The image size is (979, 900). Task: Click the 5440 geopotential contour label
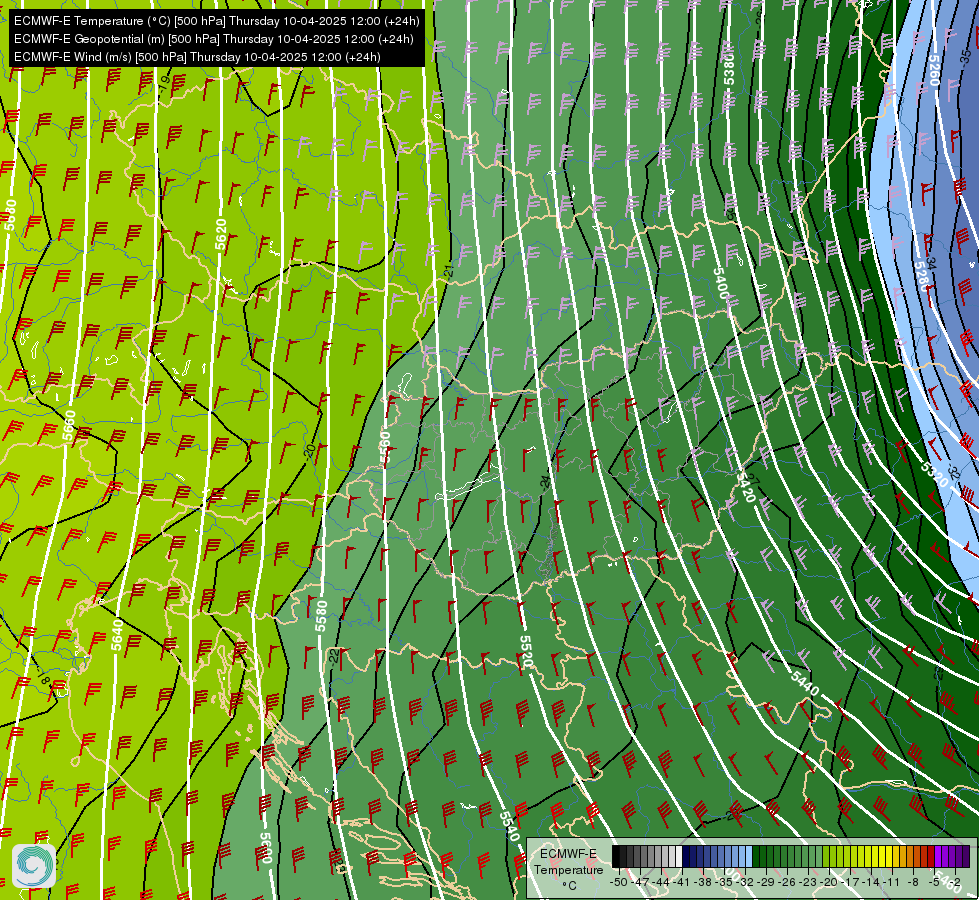(804, 684)
